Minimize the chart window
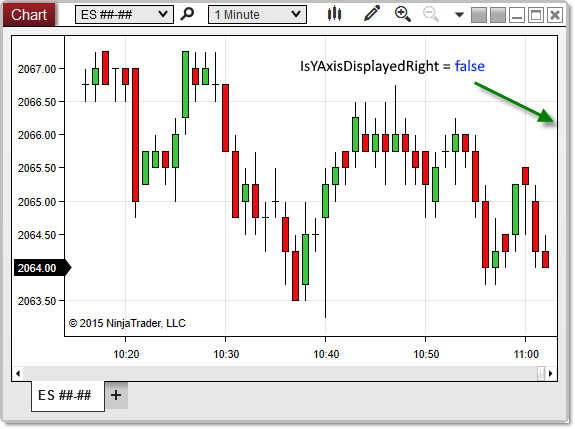The width and height of the screenshot is (575, 429). [x=517, y=15]
